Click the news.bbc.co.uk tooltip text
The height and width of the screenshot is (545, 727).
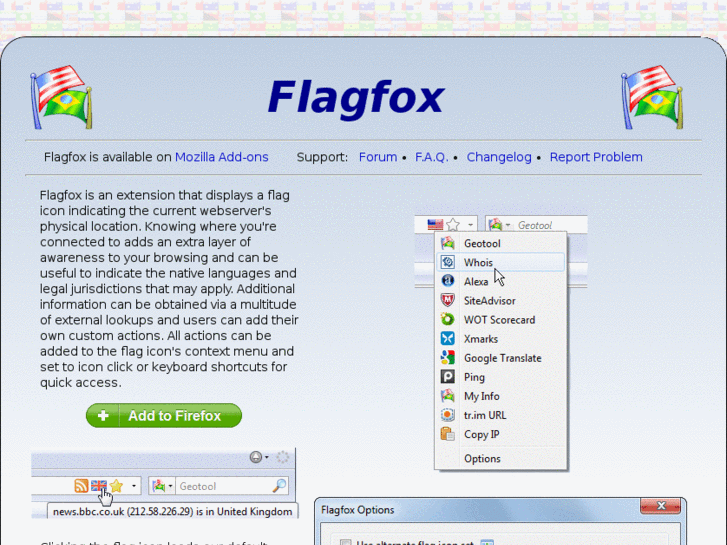(x=172, y=512)
